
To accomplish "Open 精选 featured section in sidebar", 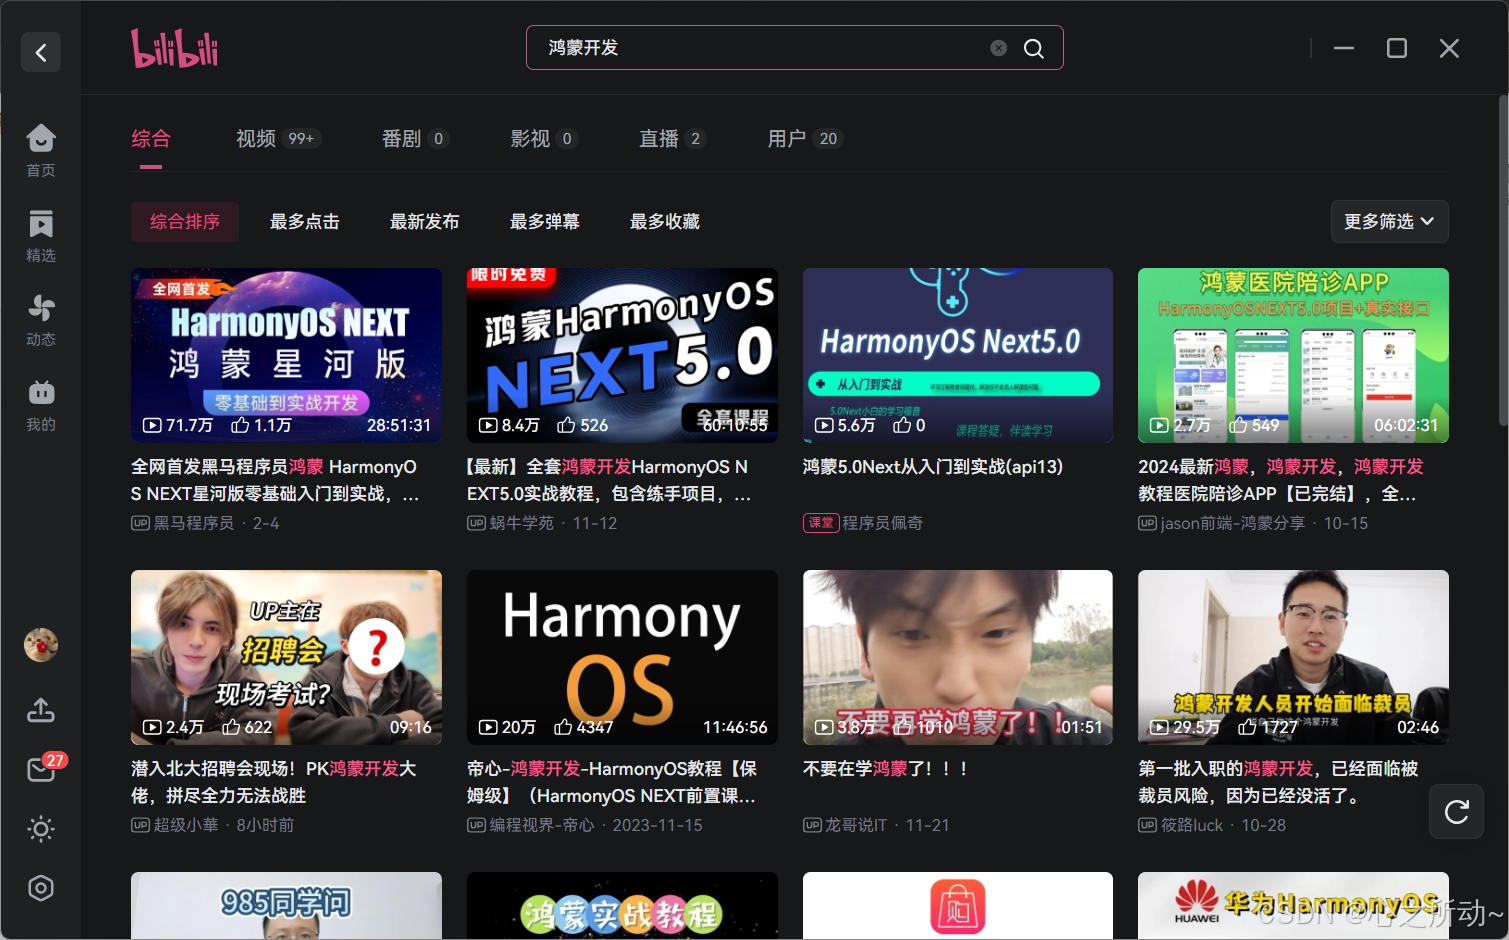I will tap(41, 236).
